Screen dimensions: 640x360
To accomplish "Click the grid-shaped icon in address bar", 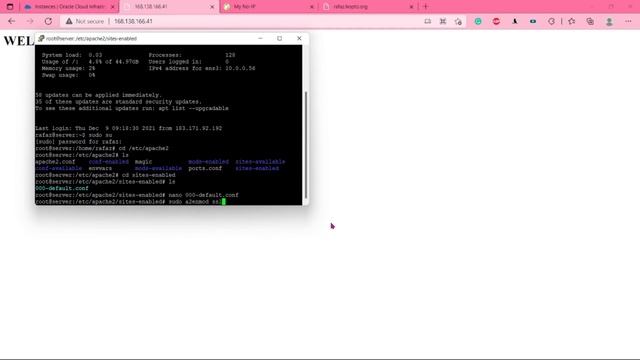I will tap(443, 21).
